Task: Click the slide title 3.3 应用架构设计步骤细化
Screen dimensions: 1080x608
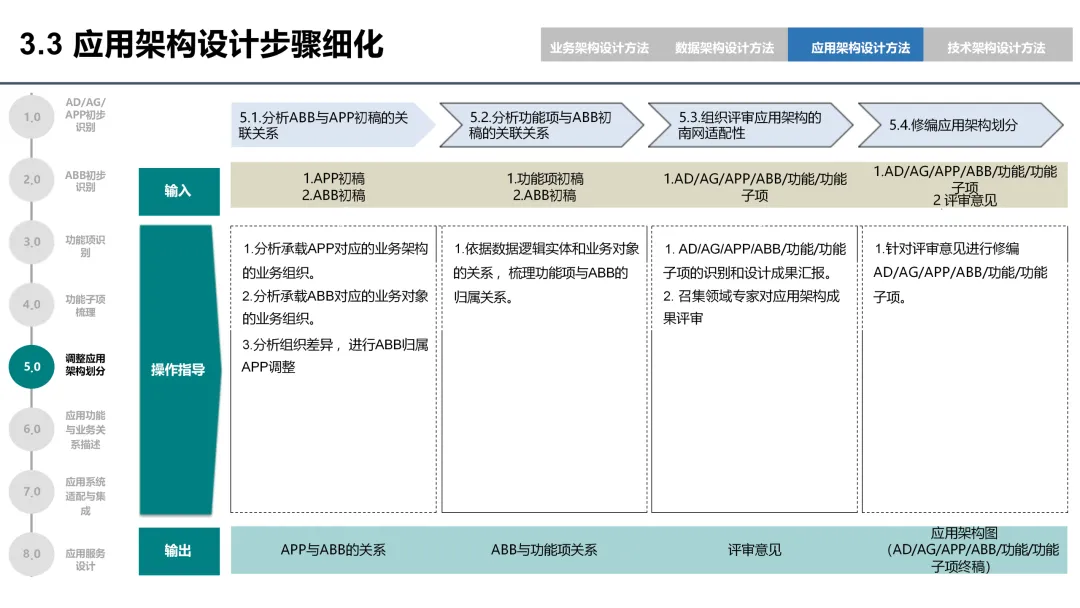Action: click(201, 45)
